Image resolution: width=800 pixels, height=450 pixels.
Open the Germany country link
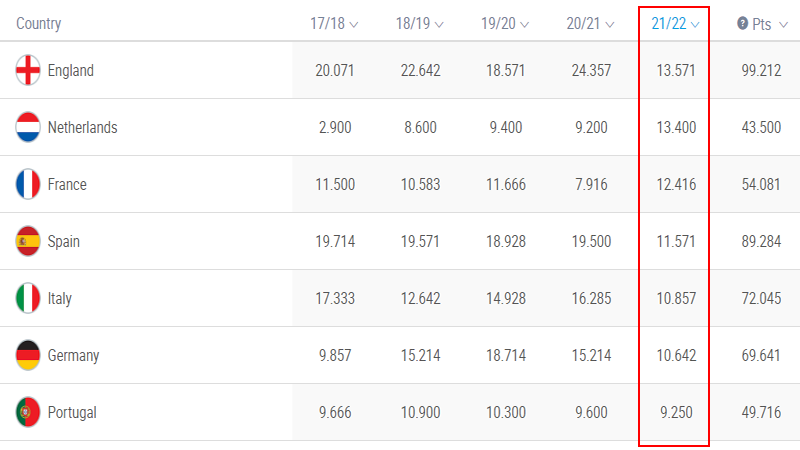tap(73, 356)
